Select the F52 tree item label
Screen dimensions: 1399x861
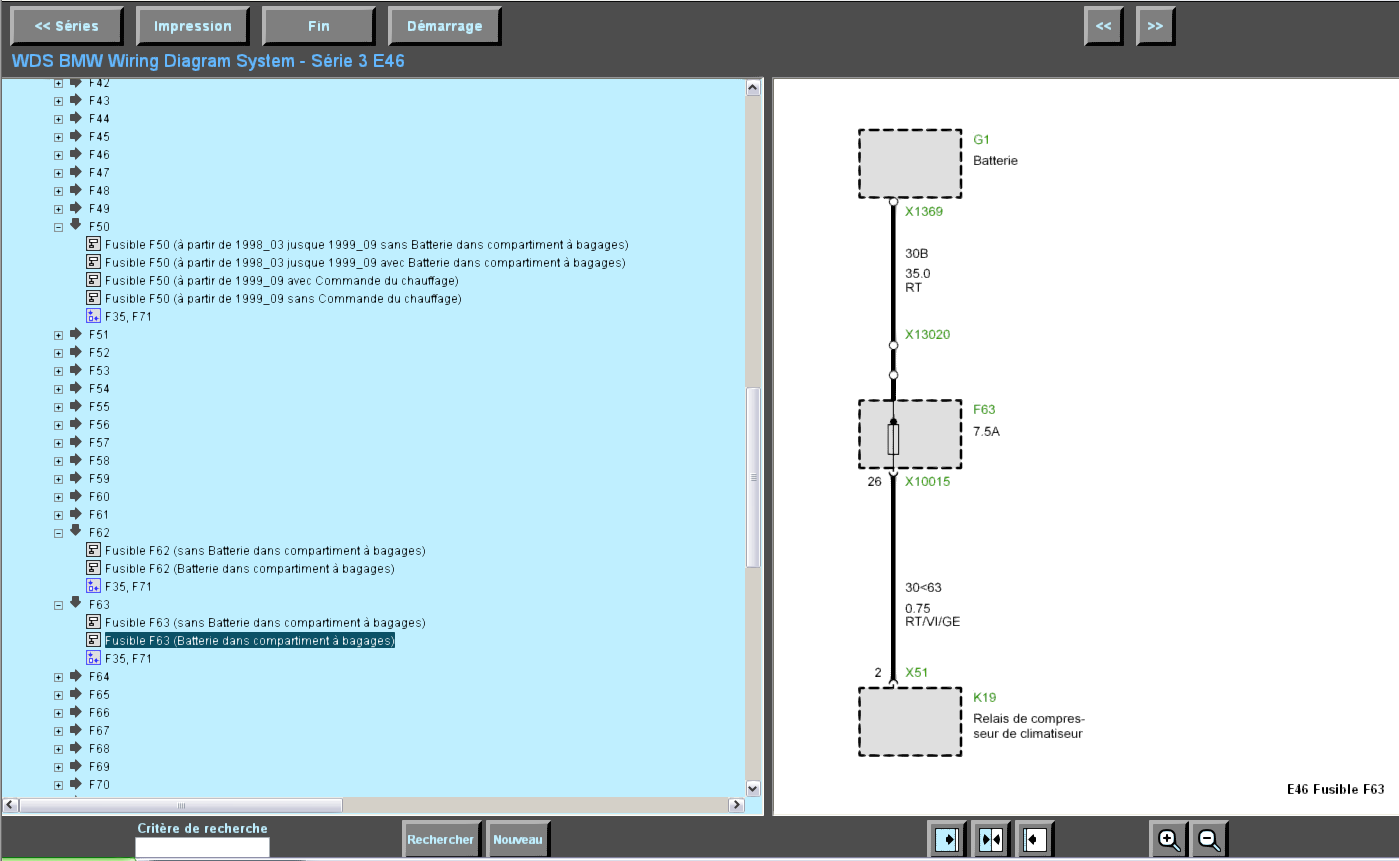[x=99, y=353]
